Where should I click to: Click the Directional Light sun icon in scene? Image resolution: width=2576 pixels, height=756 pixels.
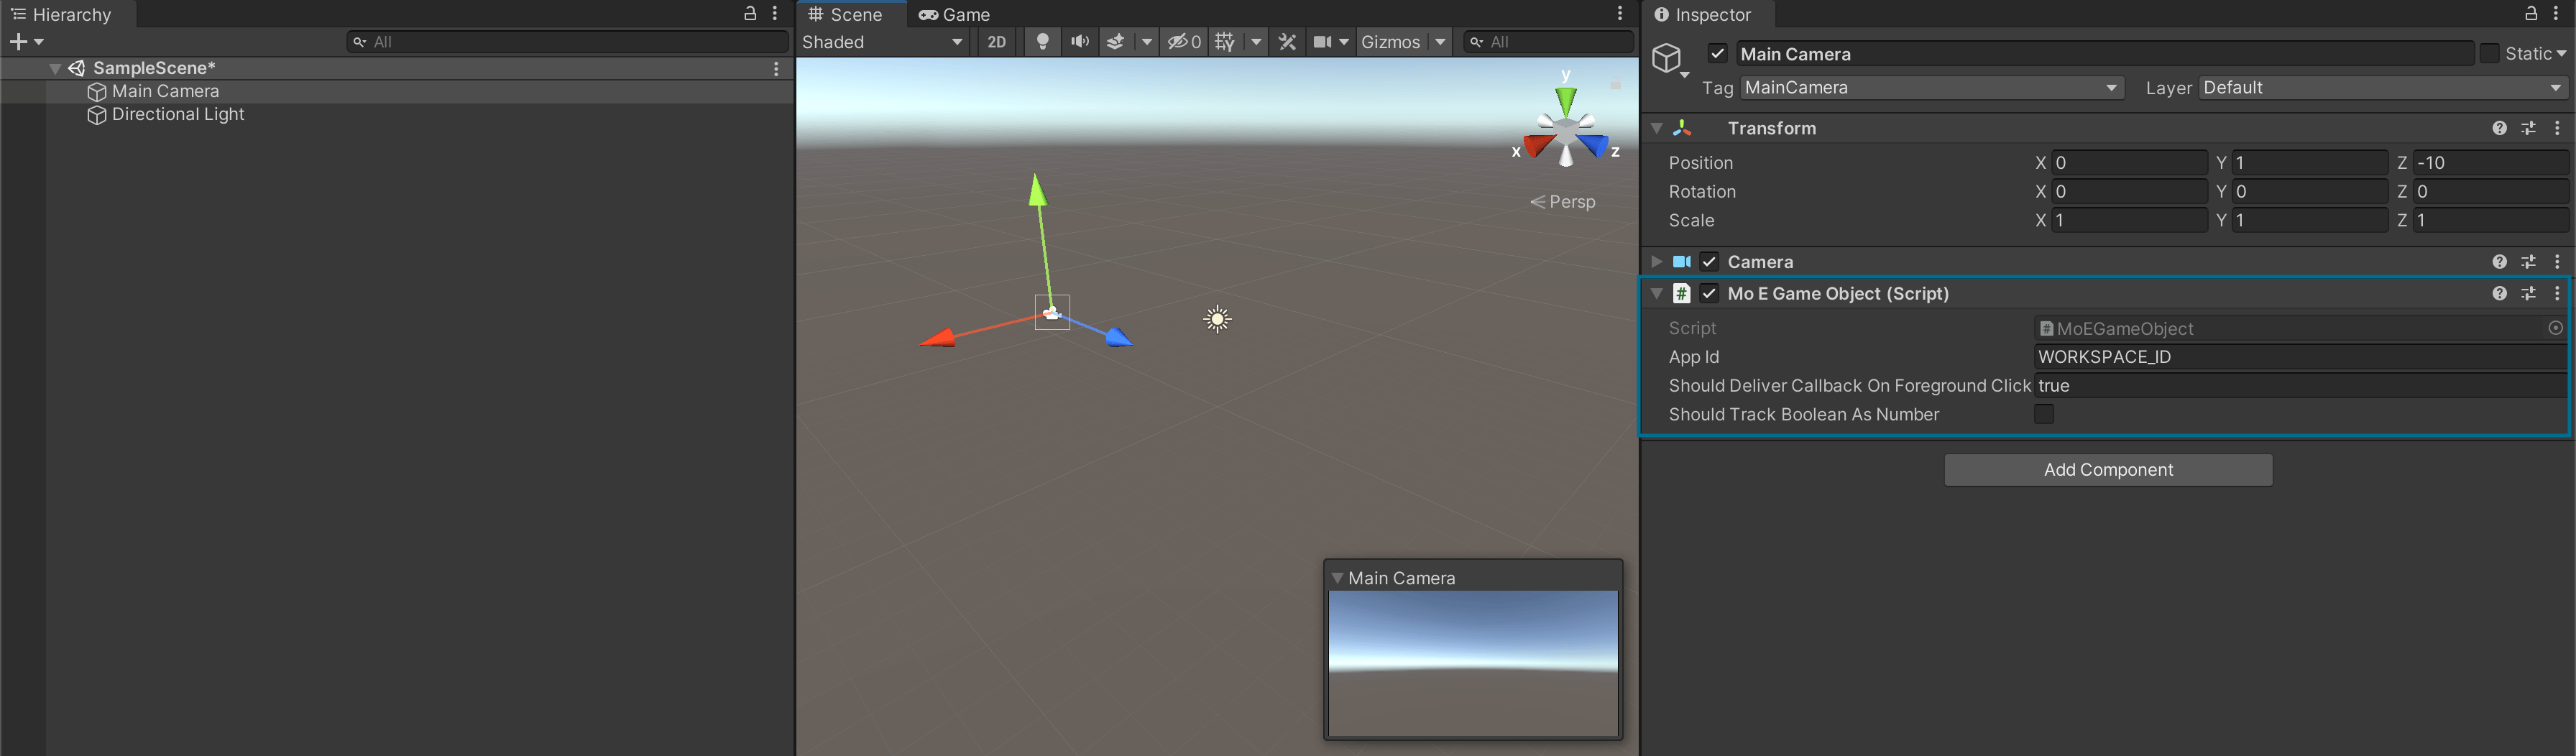click(1217, 320)
